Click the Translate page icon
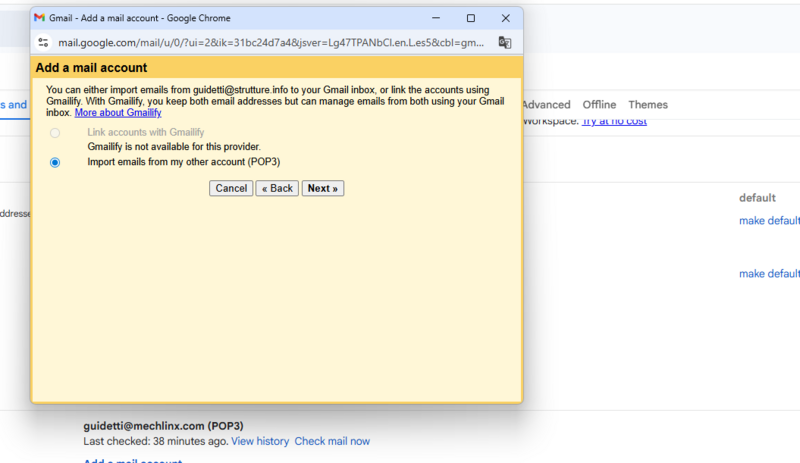Image resolution: width=800 pixels, height=463 pixels. (505, 43)
